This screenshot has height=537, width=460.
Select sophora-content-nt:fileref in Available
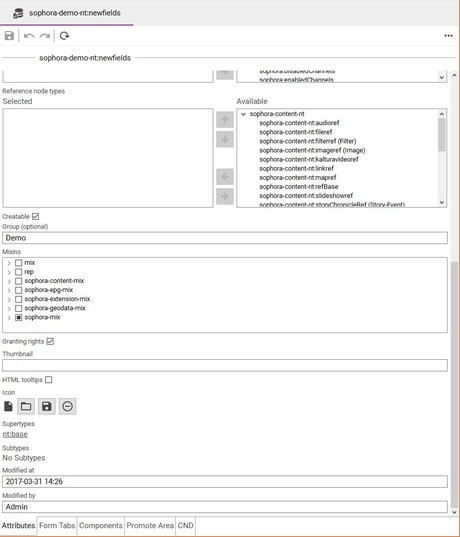tap(296, 132)
